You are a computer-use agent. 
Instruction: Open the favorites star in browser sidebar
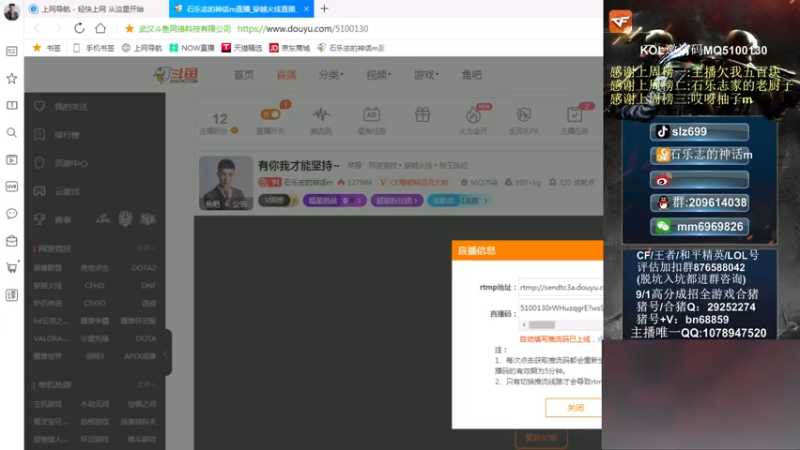(x=12, y=78)
